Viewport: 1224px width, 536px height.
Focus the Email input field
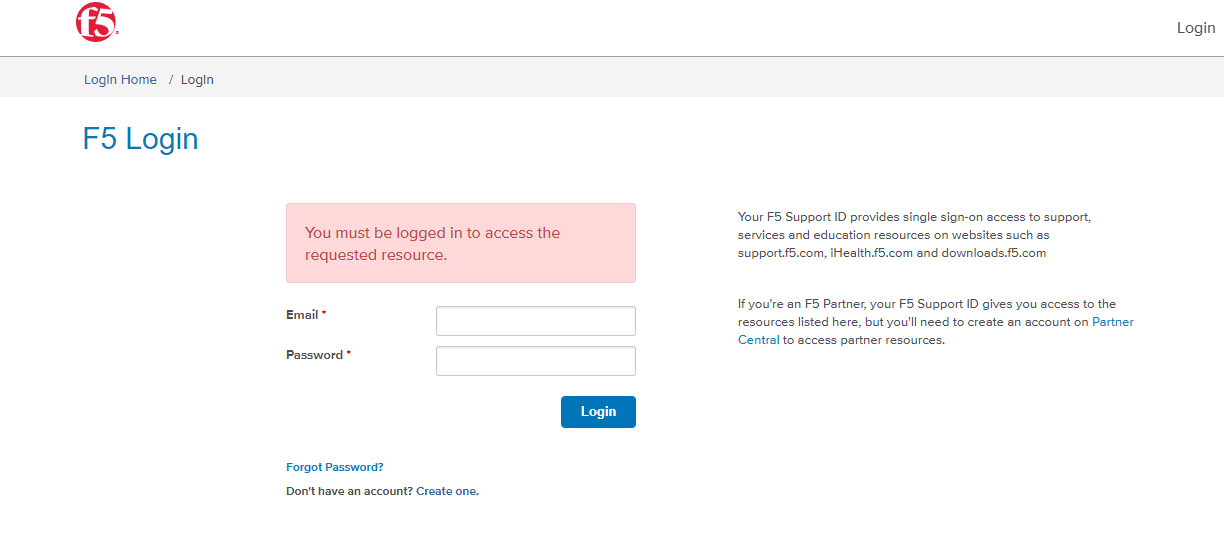535,321
